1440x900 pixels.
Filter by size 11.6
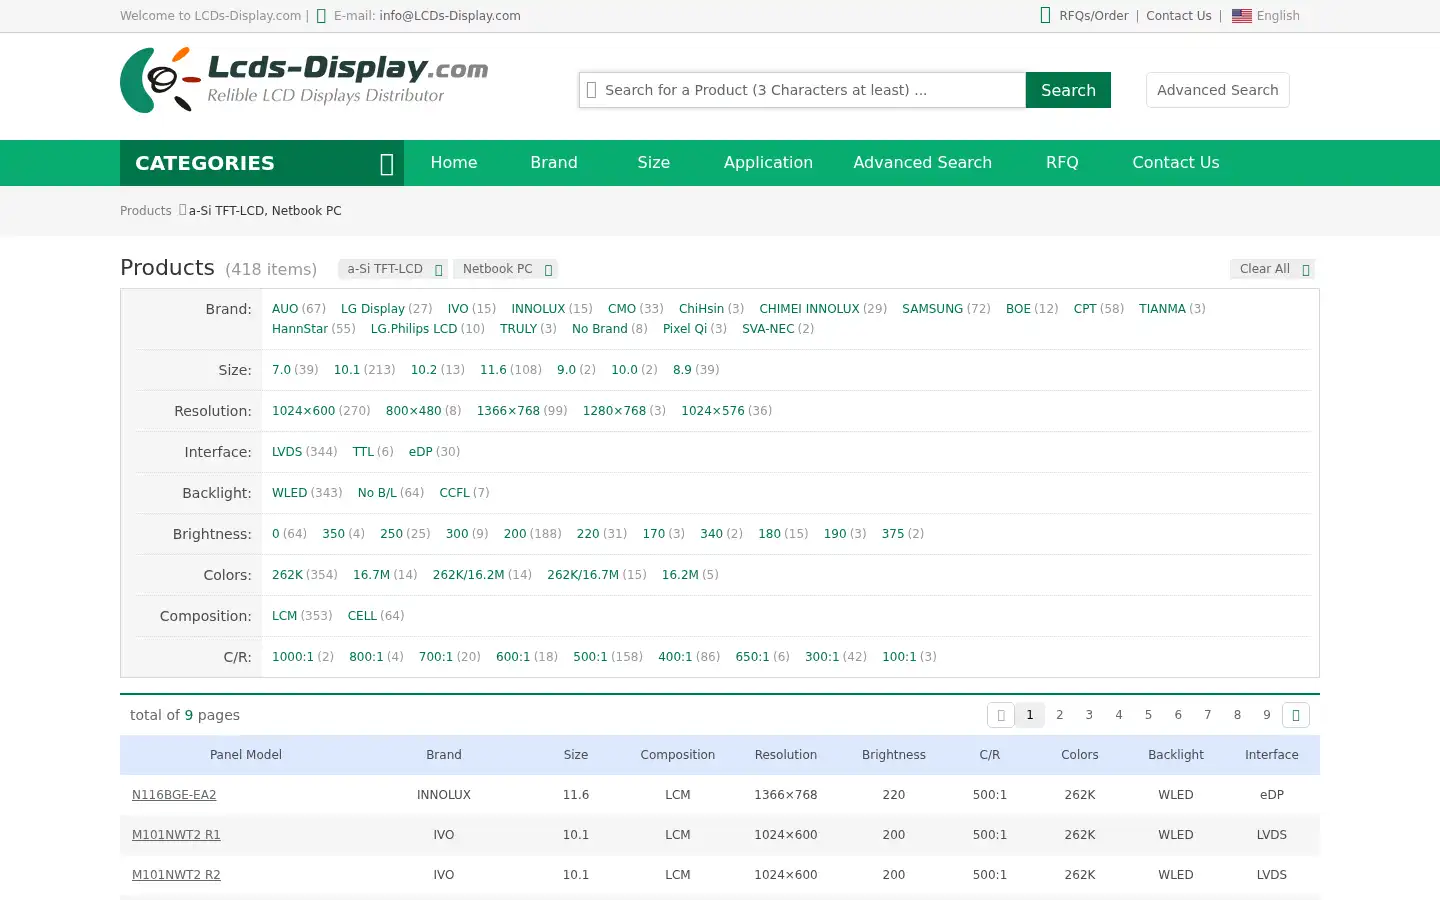(493, 370)
